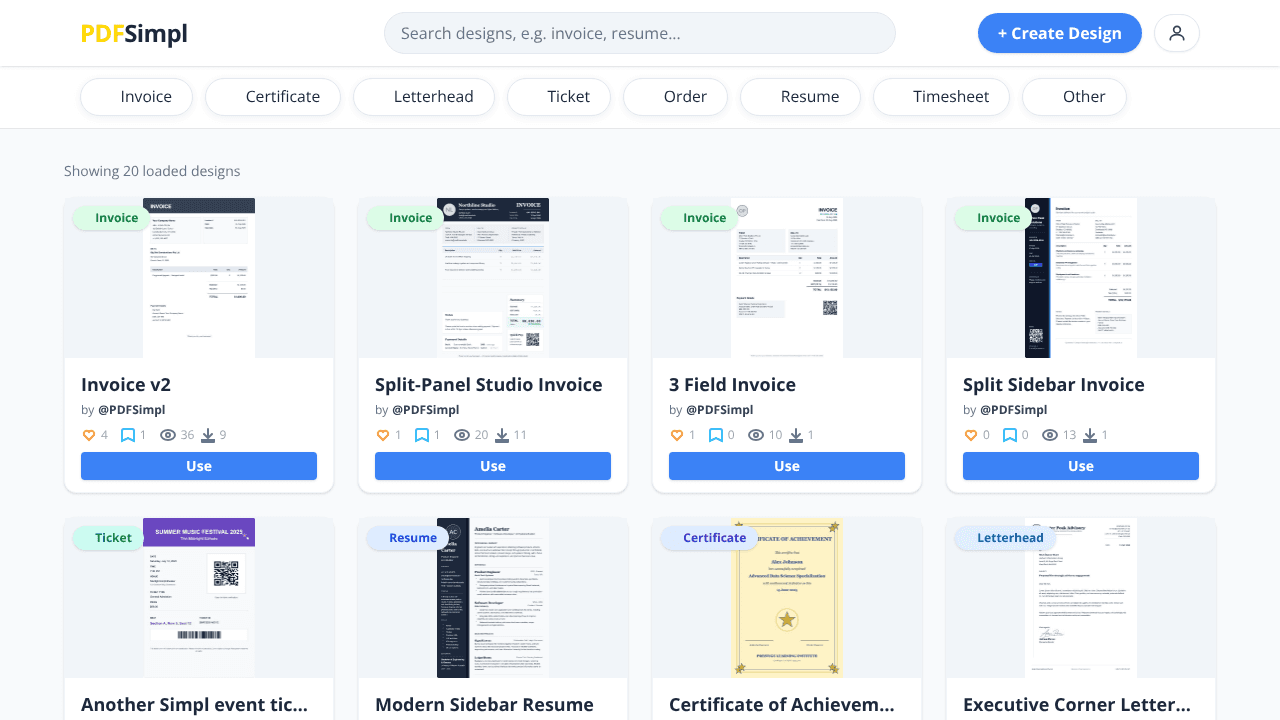Filter by Order category
This screenshot has height=720, width=1280.
point(675,97)
